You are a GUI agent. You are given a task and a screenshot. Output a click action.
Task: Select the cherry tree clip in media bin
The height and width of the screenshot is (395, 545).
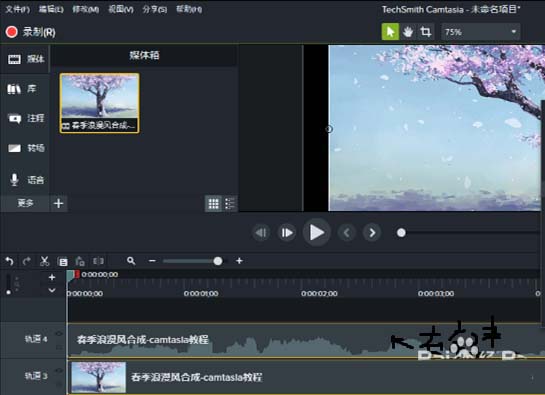pyautogui.click(x=99, y=103)
